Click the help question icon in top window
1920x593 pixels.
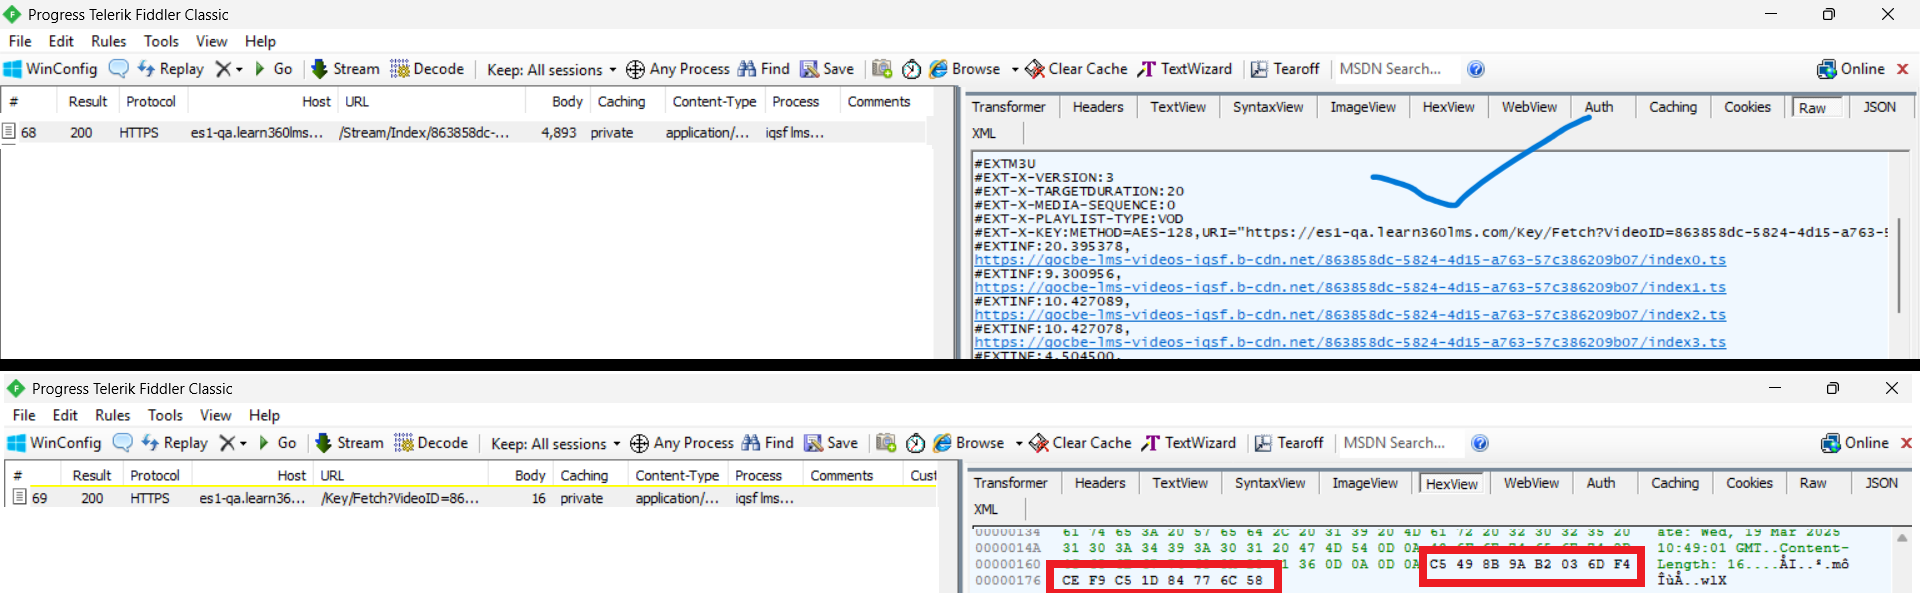(x=1476, y=69)
